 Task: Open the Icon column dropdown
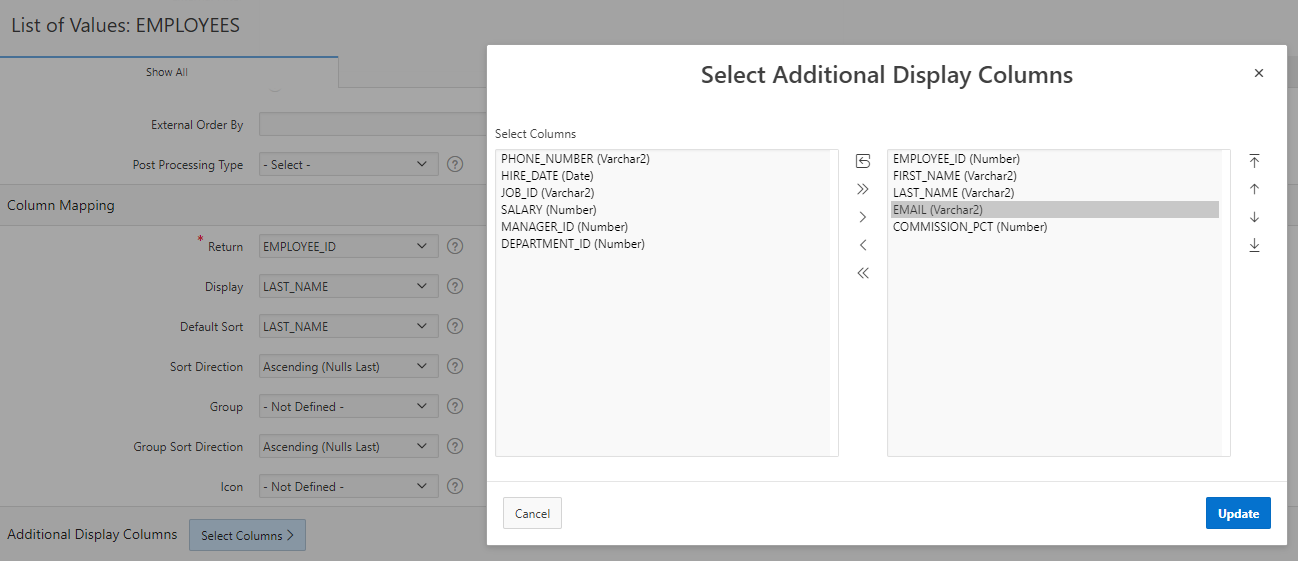click(348, 486)
